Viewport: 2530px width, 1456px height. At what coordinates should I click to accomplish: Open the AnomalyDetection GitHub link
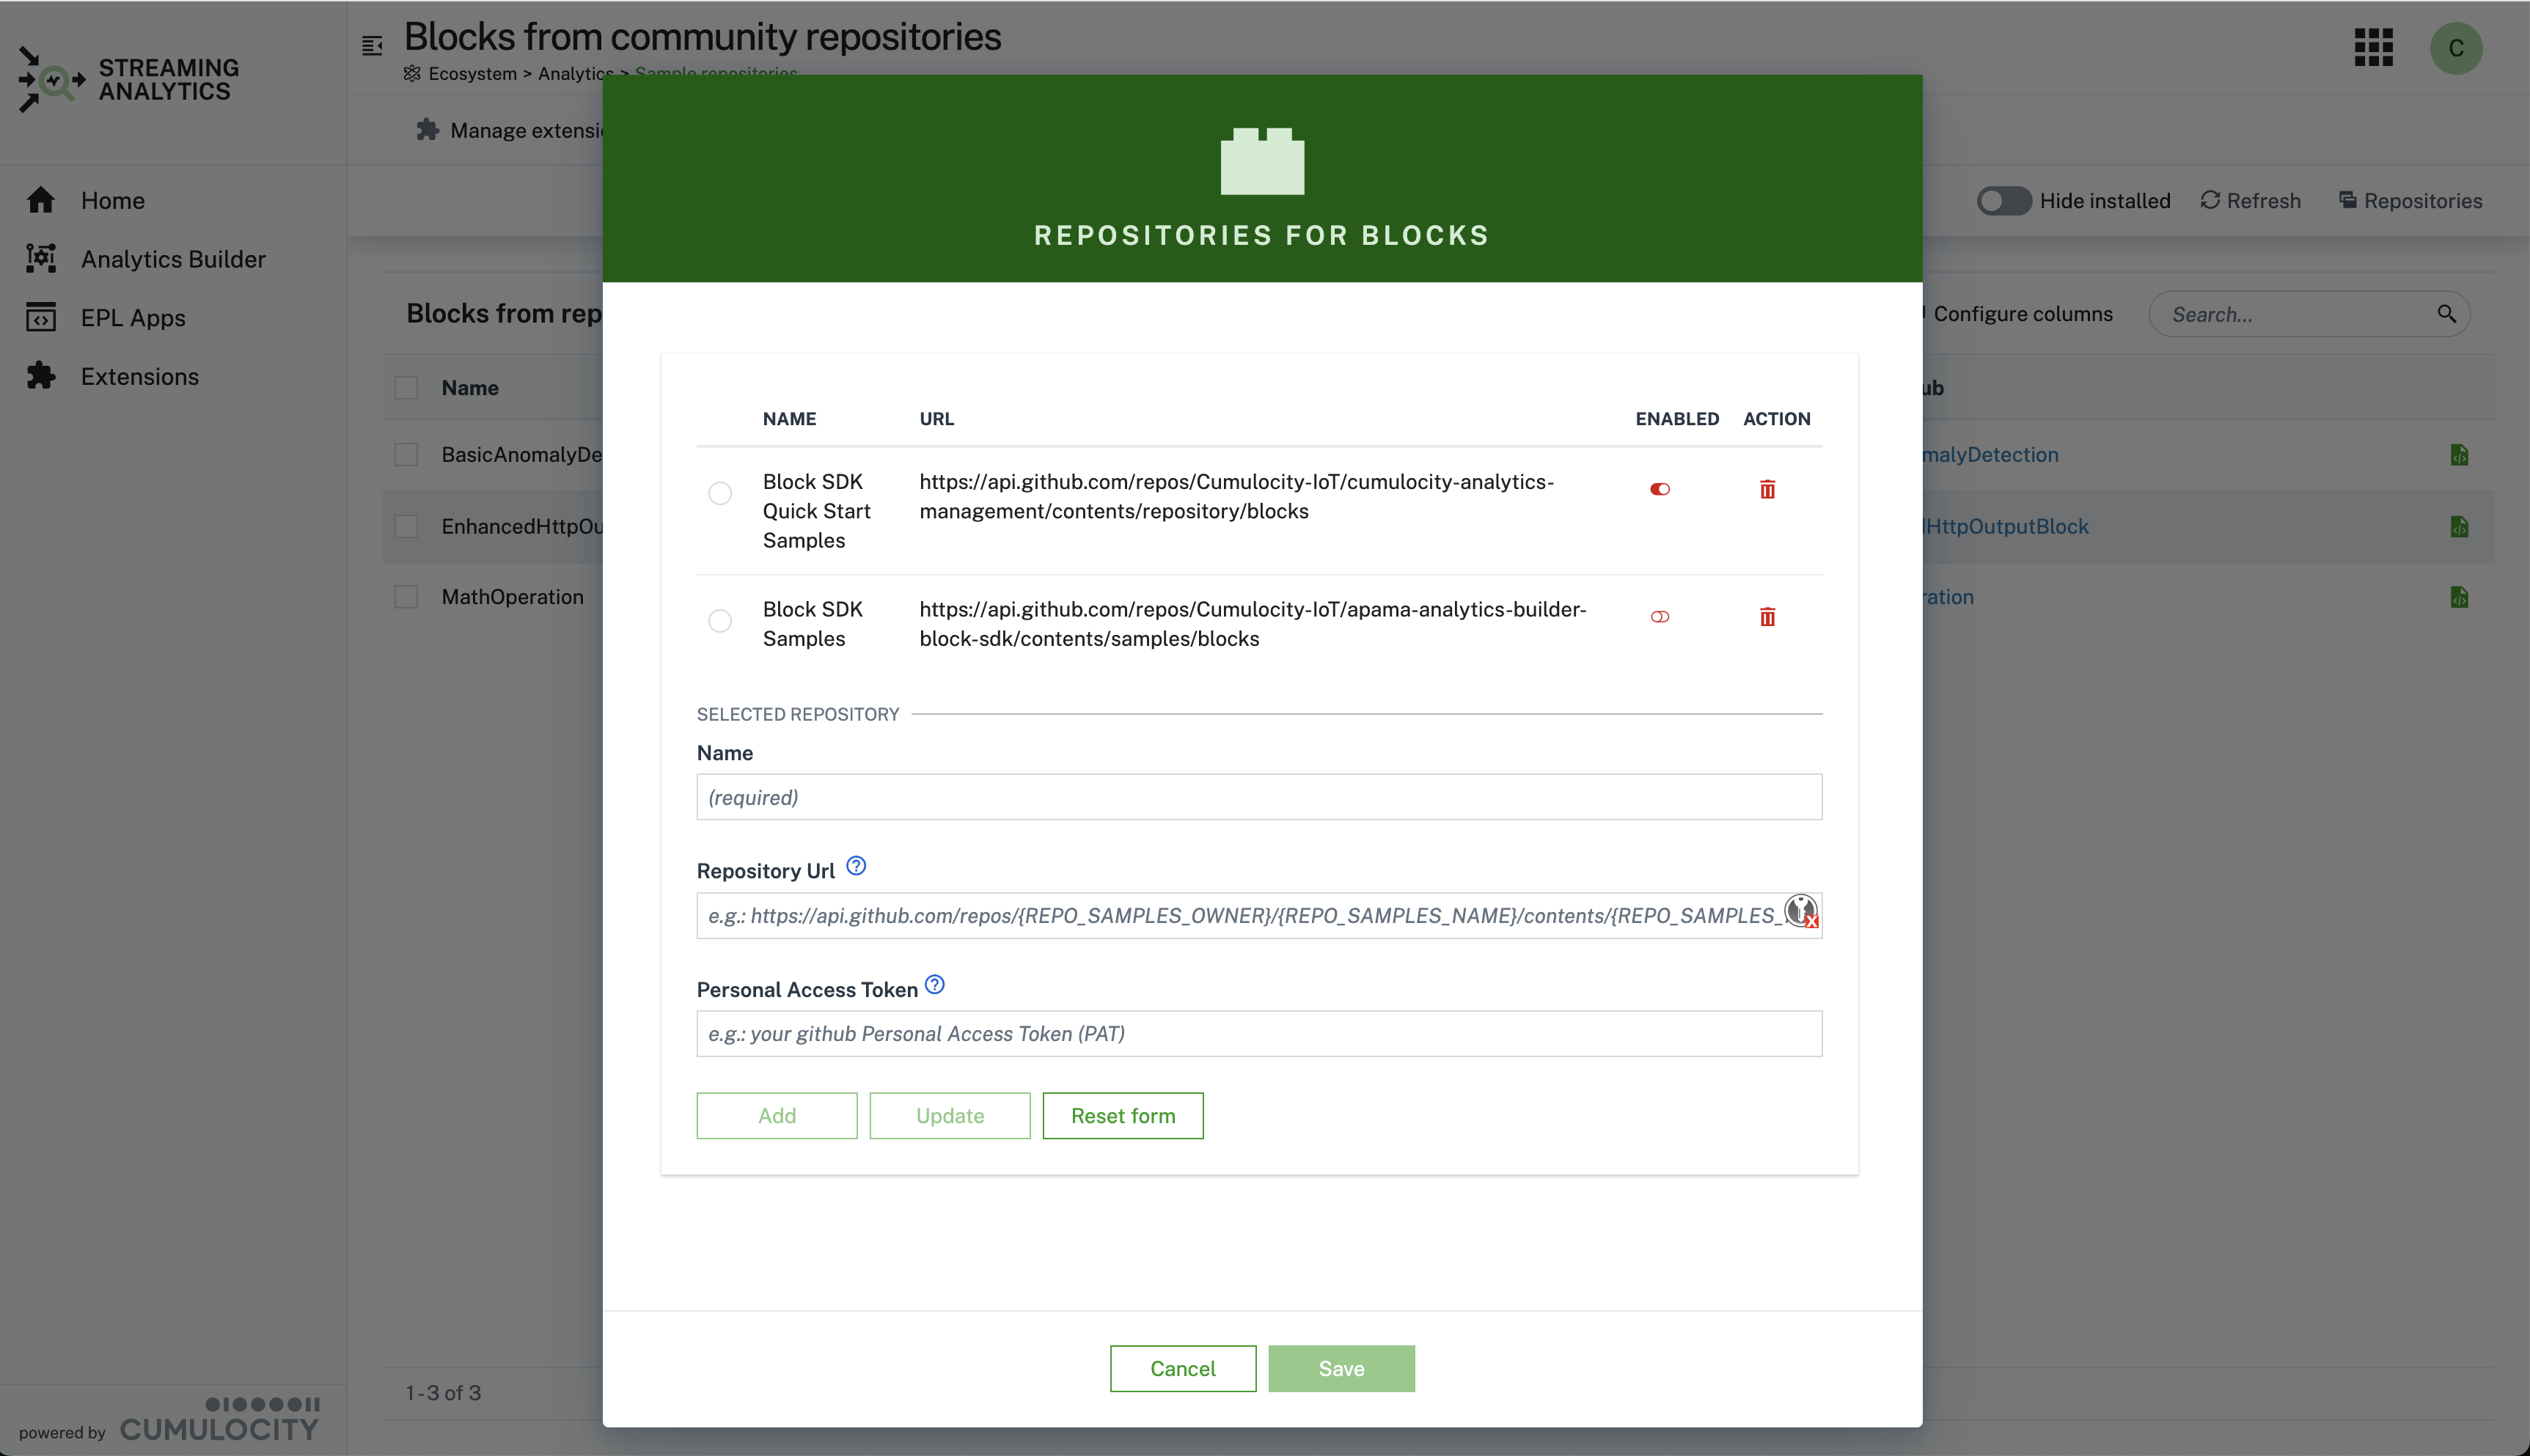point(1991,455)
